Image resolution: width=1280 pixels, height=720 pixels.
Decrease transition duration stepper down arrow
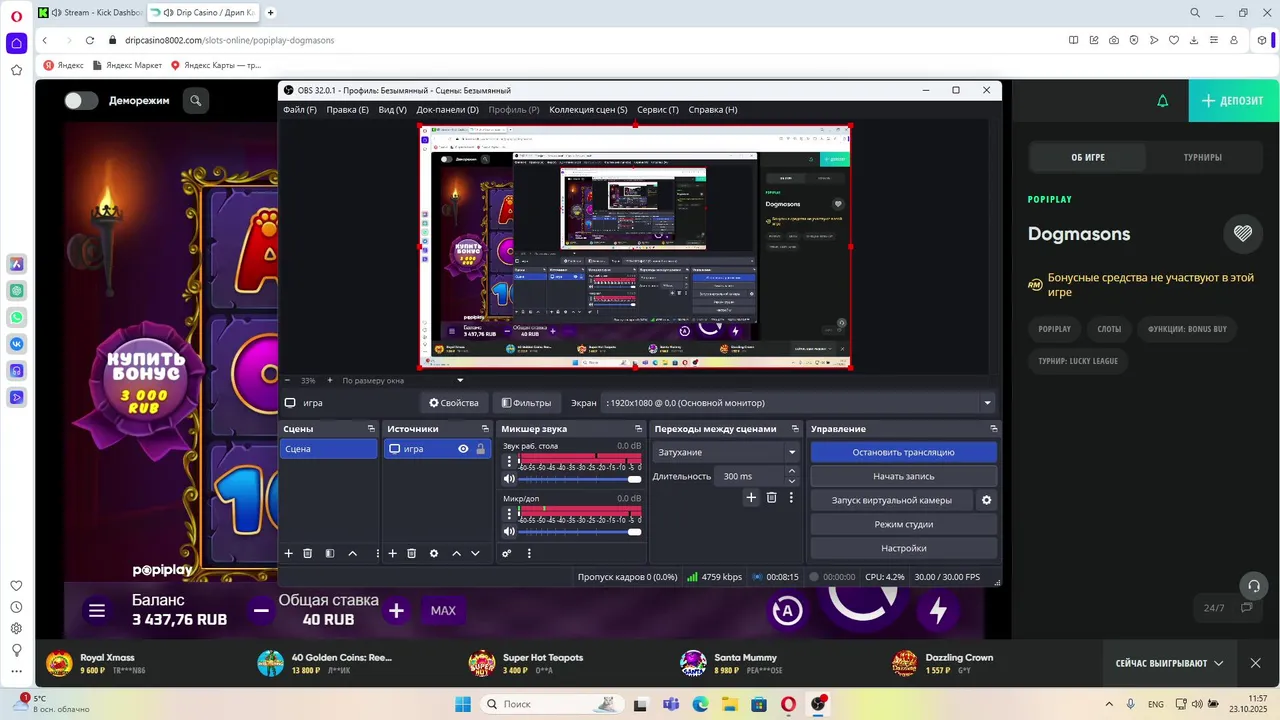coord(792,481)
